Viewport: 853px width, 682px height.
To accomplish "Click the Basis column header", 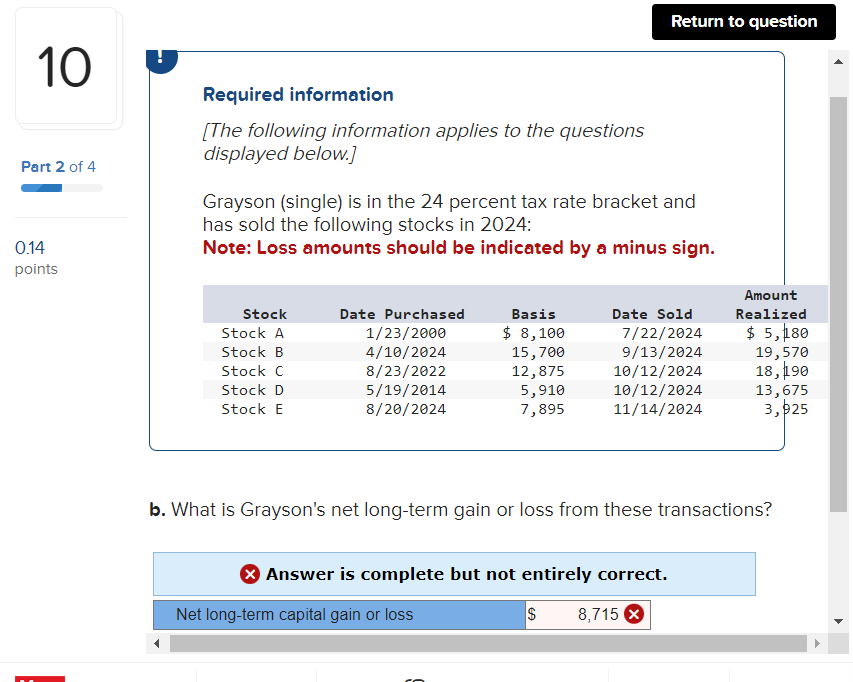I will [533, 313].
